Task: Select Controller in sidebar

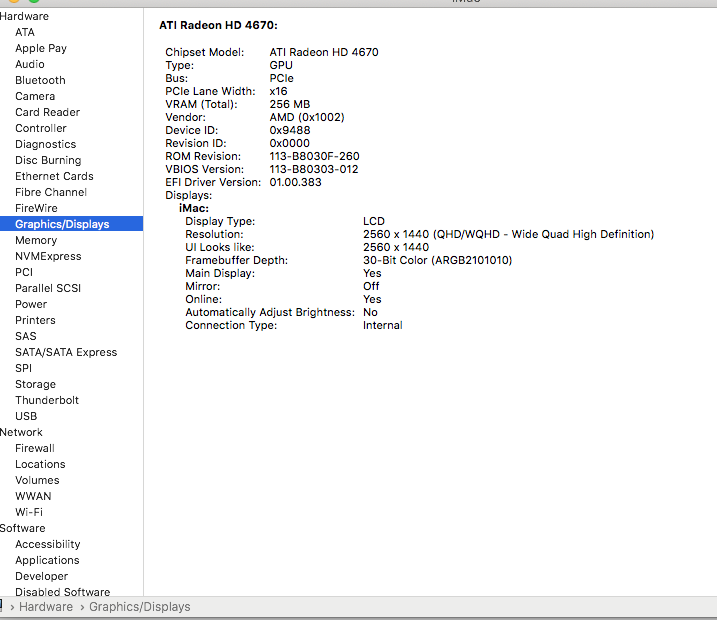Action: click(x=41, y=128)
